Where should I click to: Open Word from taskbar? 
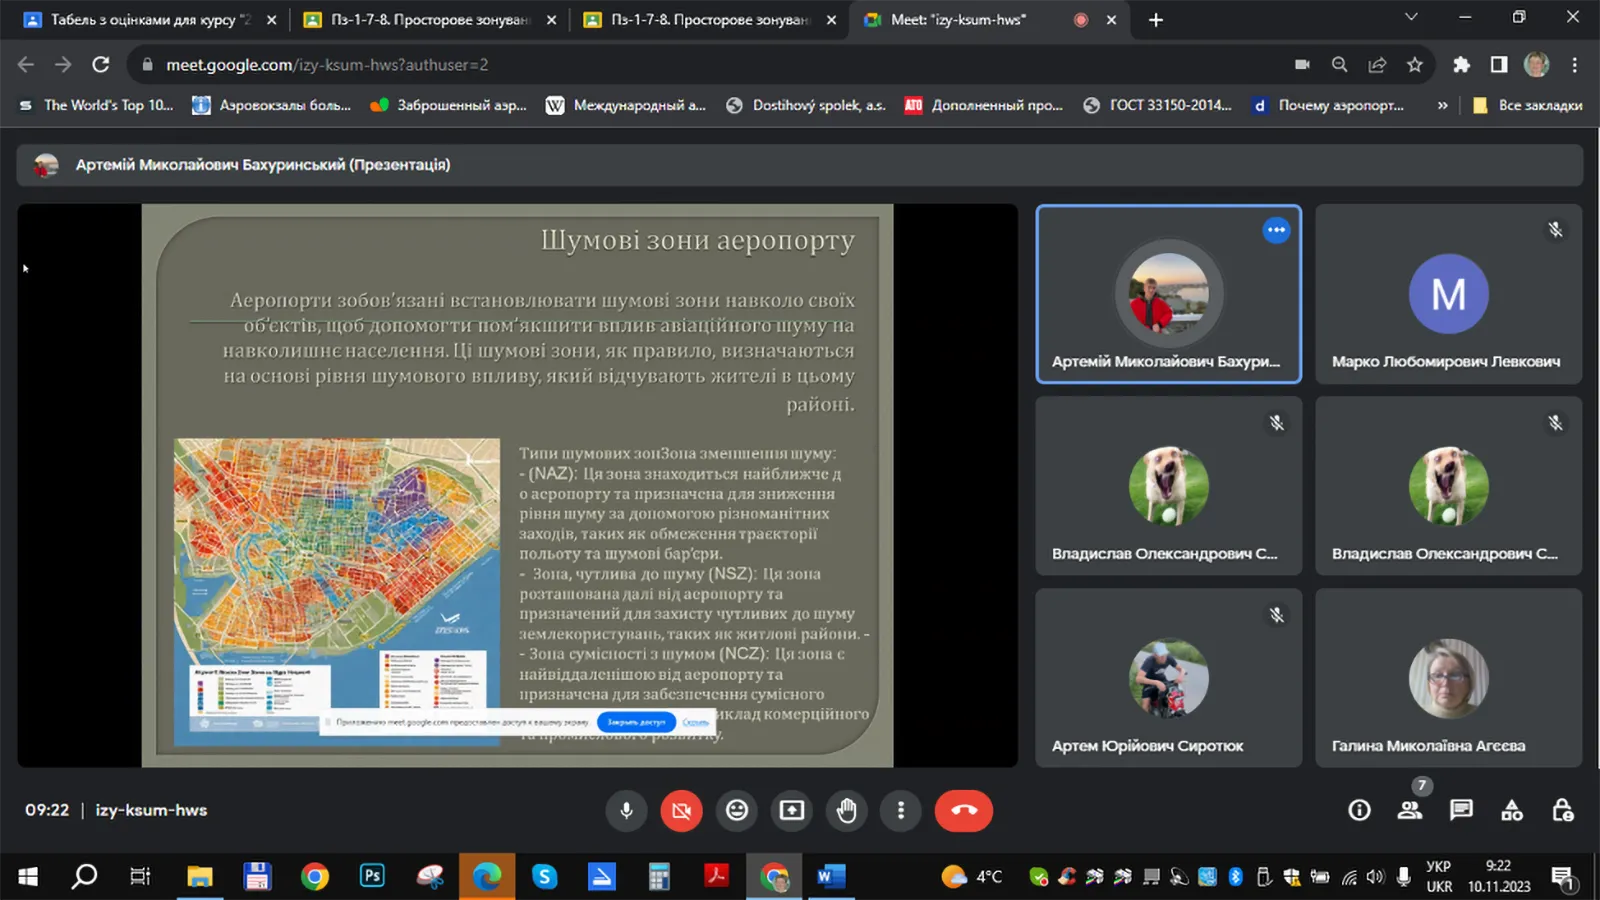tap(830, 877)
